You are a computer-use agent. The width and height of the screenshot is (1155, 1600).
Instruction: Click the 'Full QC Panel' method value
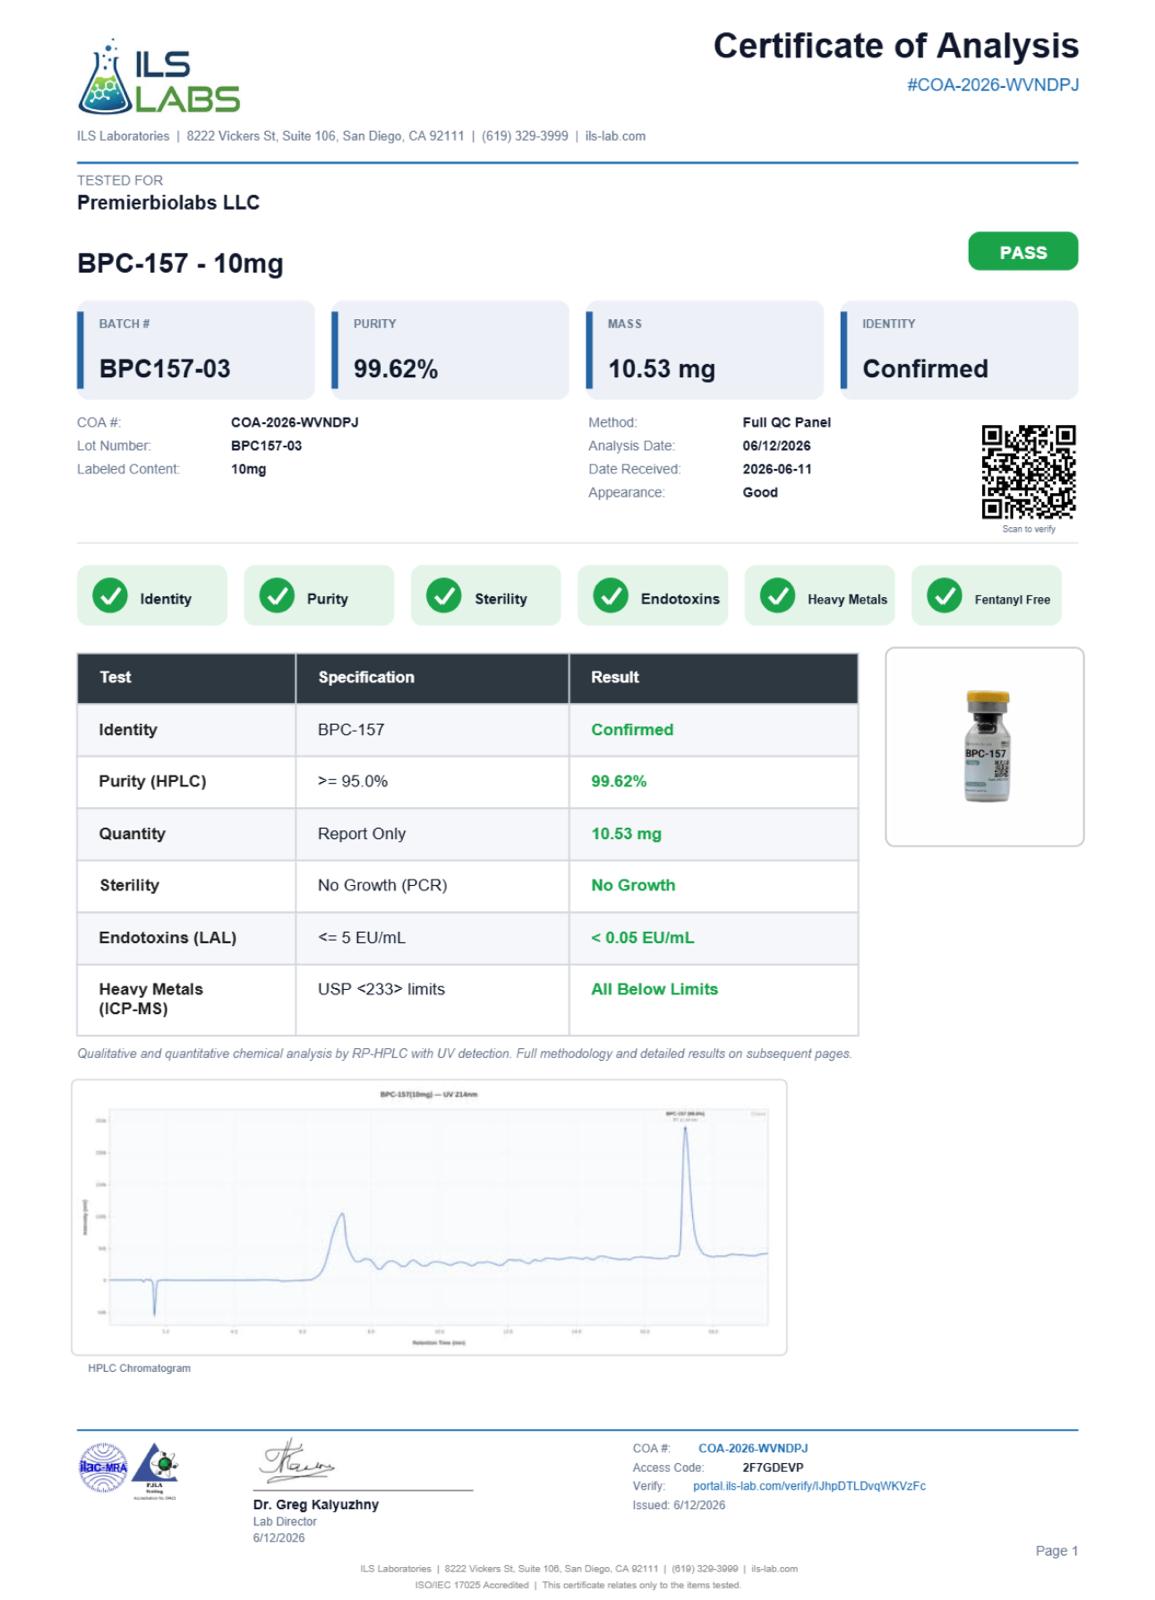point(787,422)
